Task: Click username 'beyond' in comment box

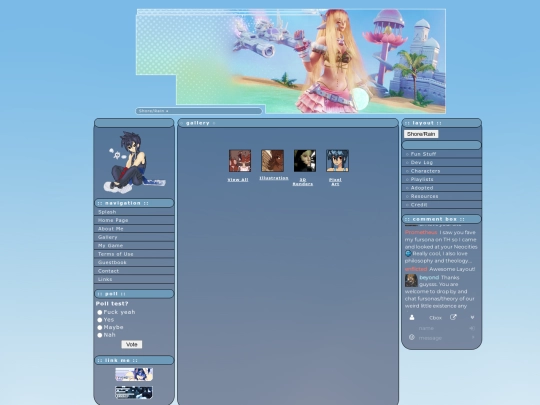Action: coord(429,277)
